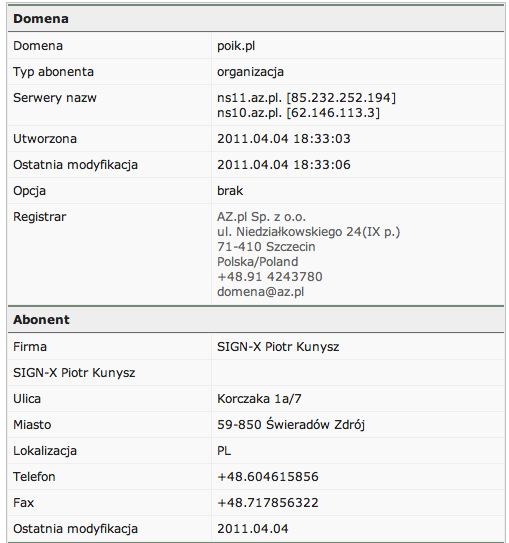Click the Opcja value brak
This screenshot has height=543, width=509.
click(230, 191)
